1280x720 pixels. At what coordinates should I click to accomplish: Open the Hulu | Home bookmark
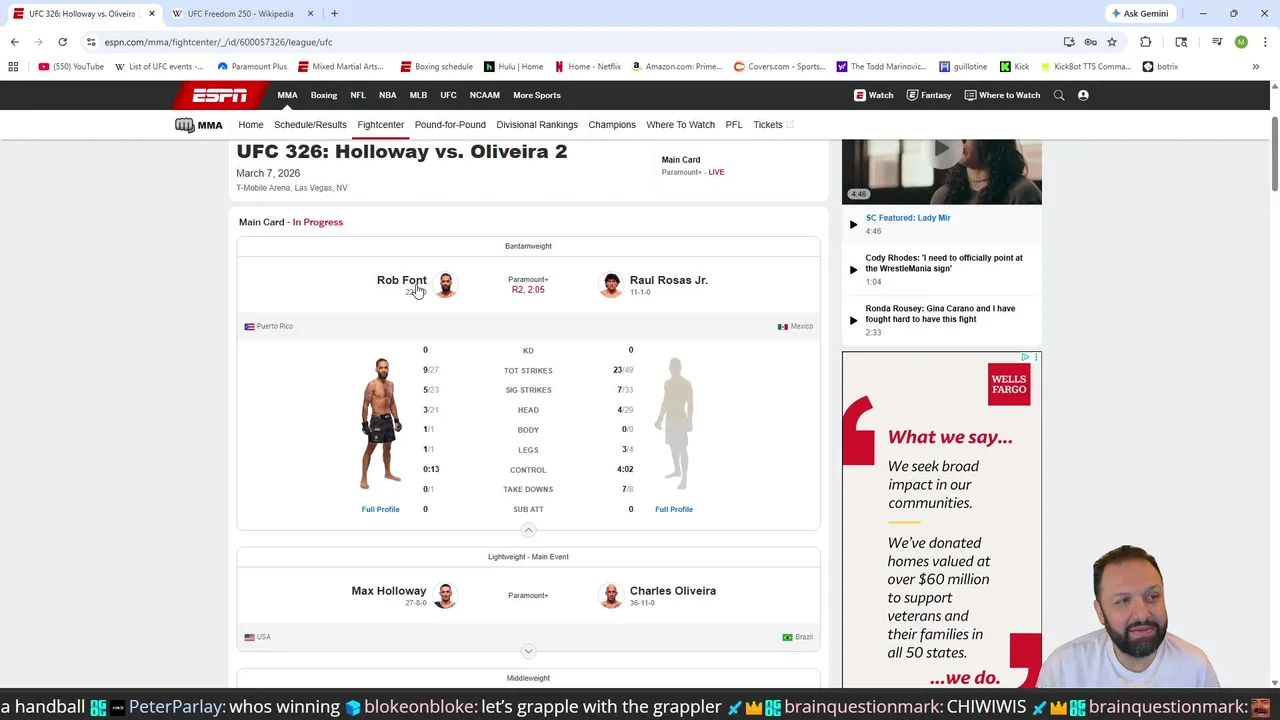(514, 67)
